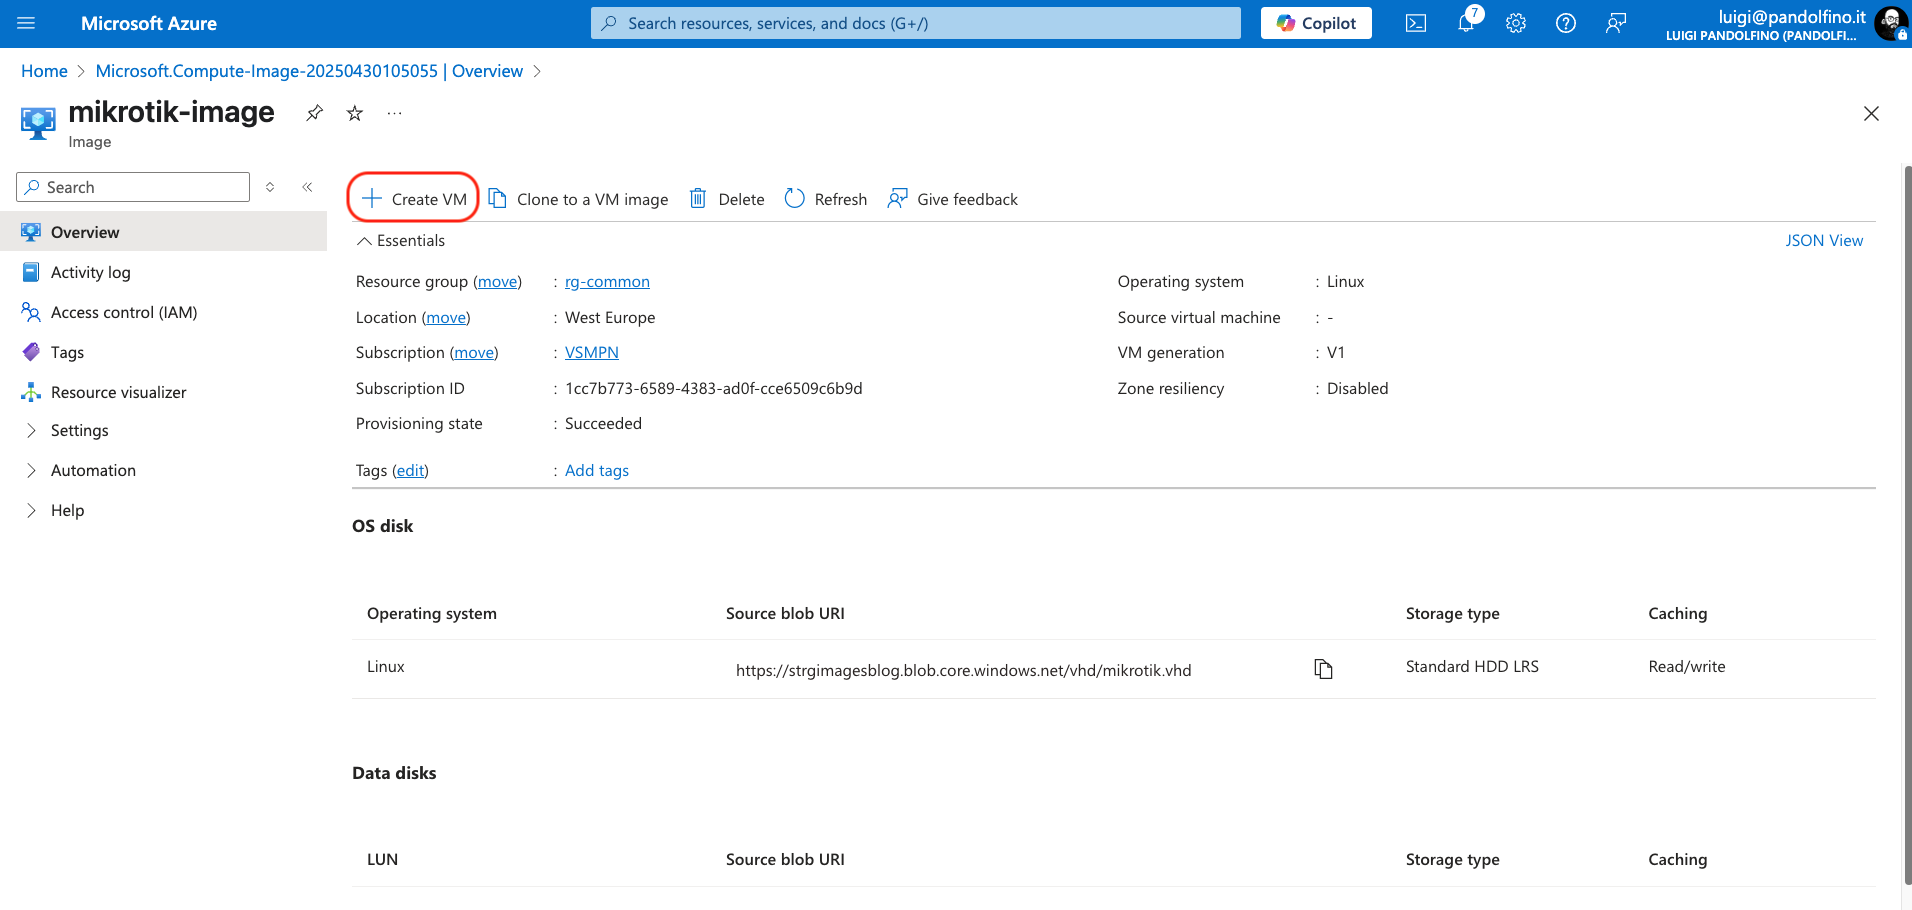This screenshot has width=1912, height=910.
Task: Open the Azure portal hamburger menu
Action: click(x=26, y=23)
